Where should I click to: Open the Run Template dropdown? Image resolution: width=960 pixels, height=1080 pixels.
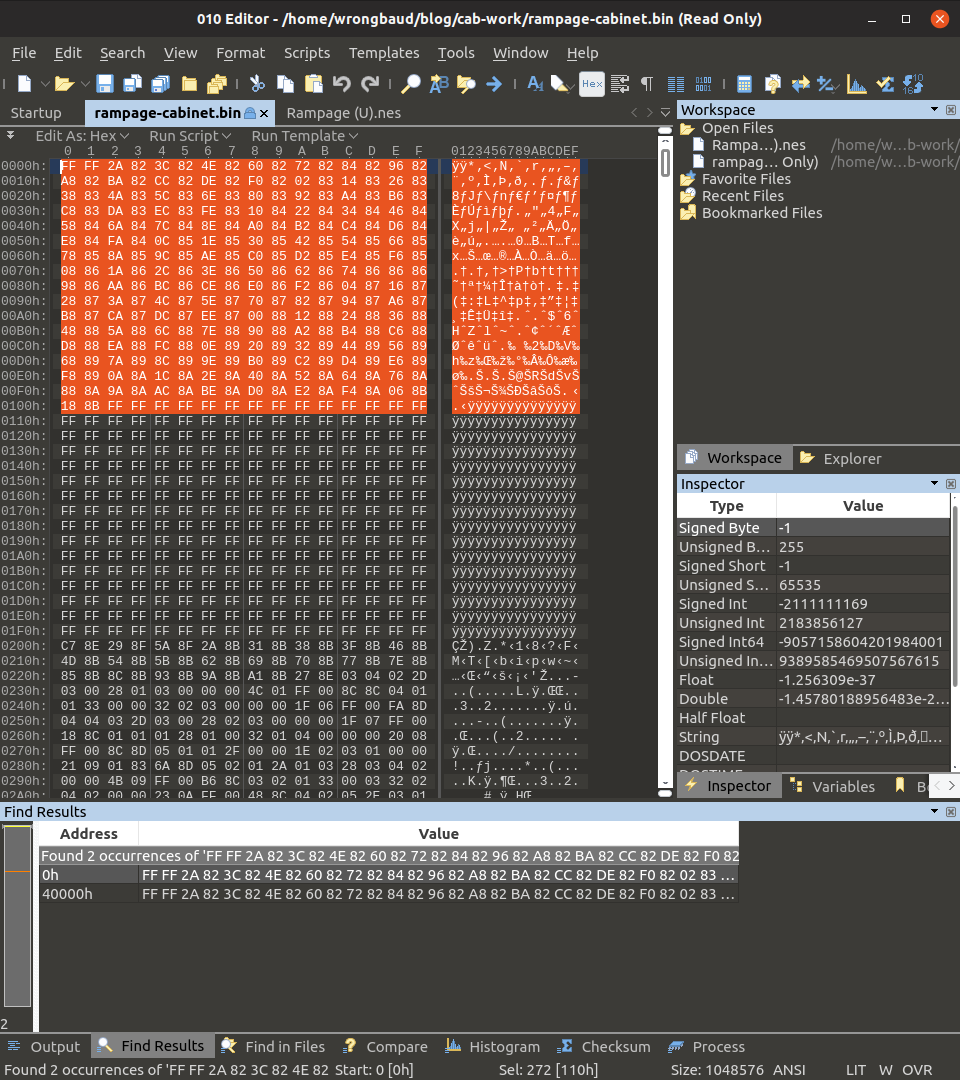click(304, 136)
